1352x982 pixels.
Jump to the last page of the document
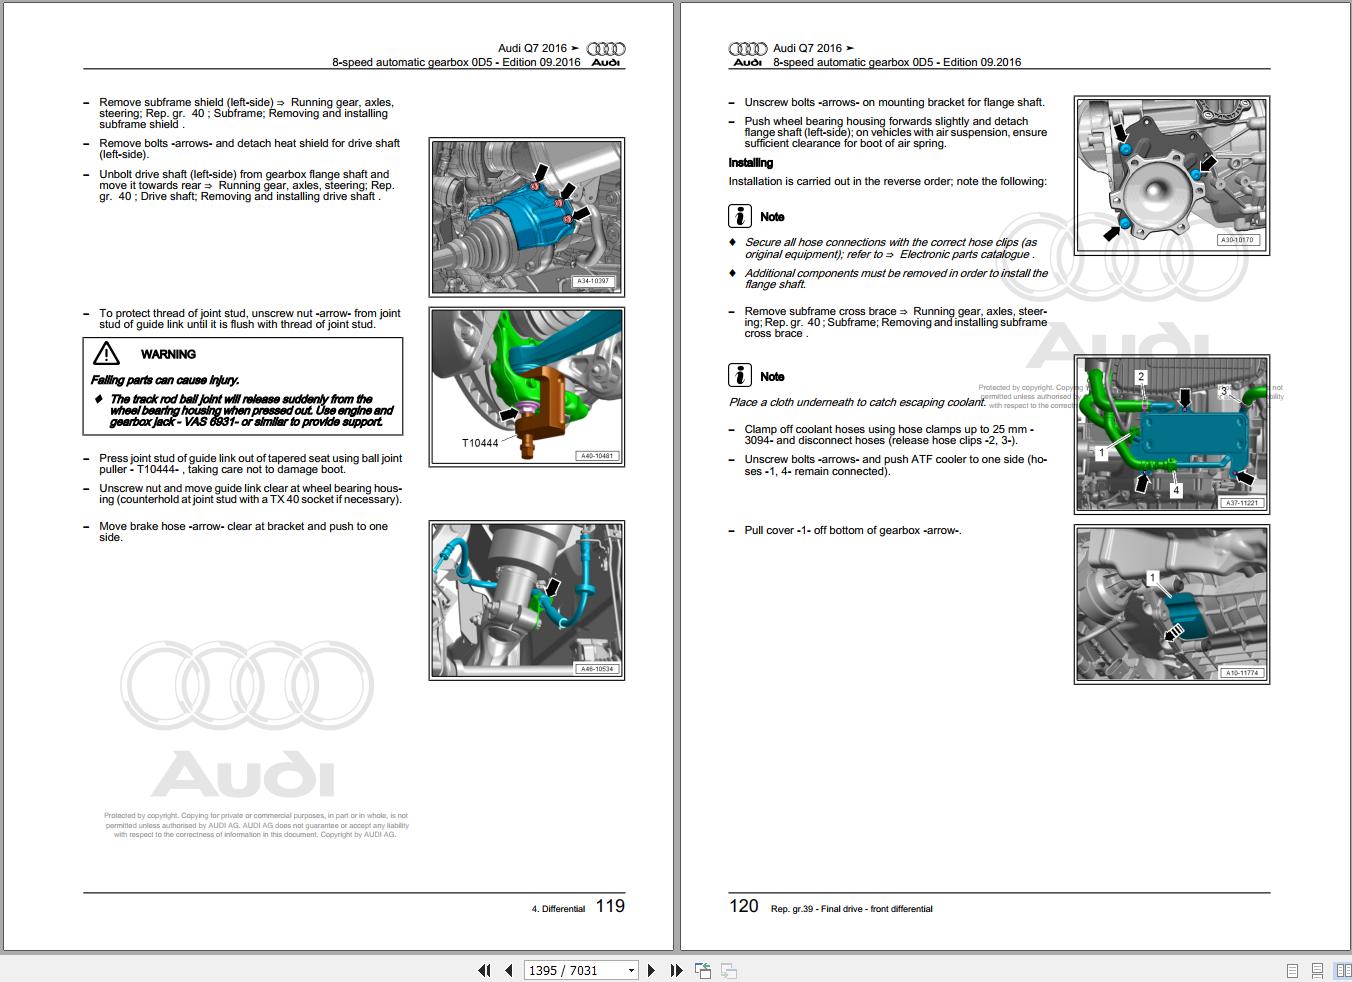coord(675,970)
